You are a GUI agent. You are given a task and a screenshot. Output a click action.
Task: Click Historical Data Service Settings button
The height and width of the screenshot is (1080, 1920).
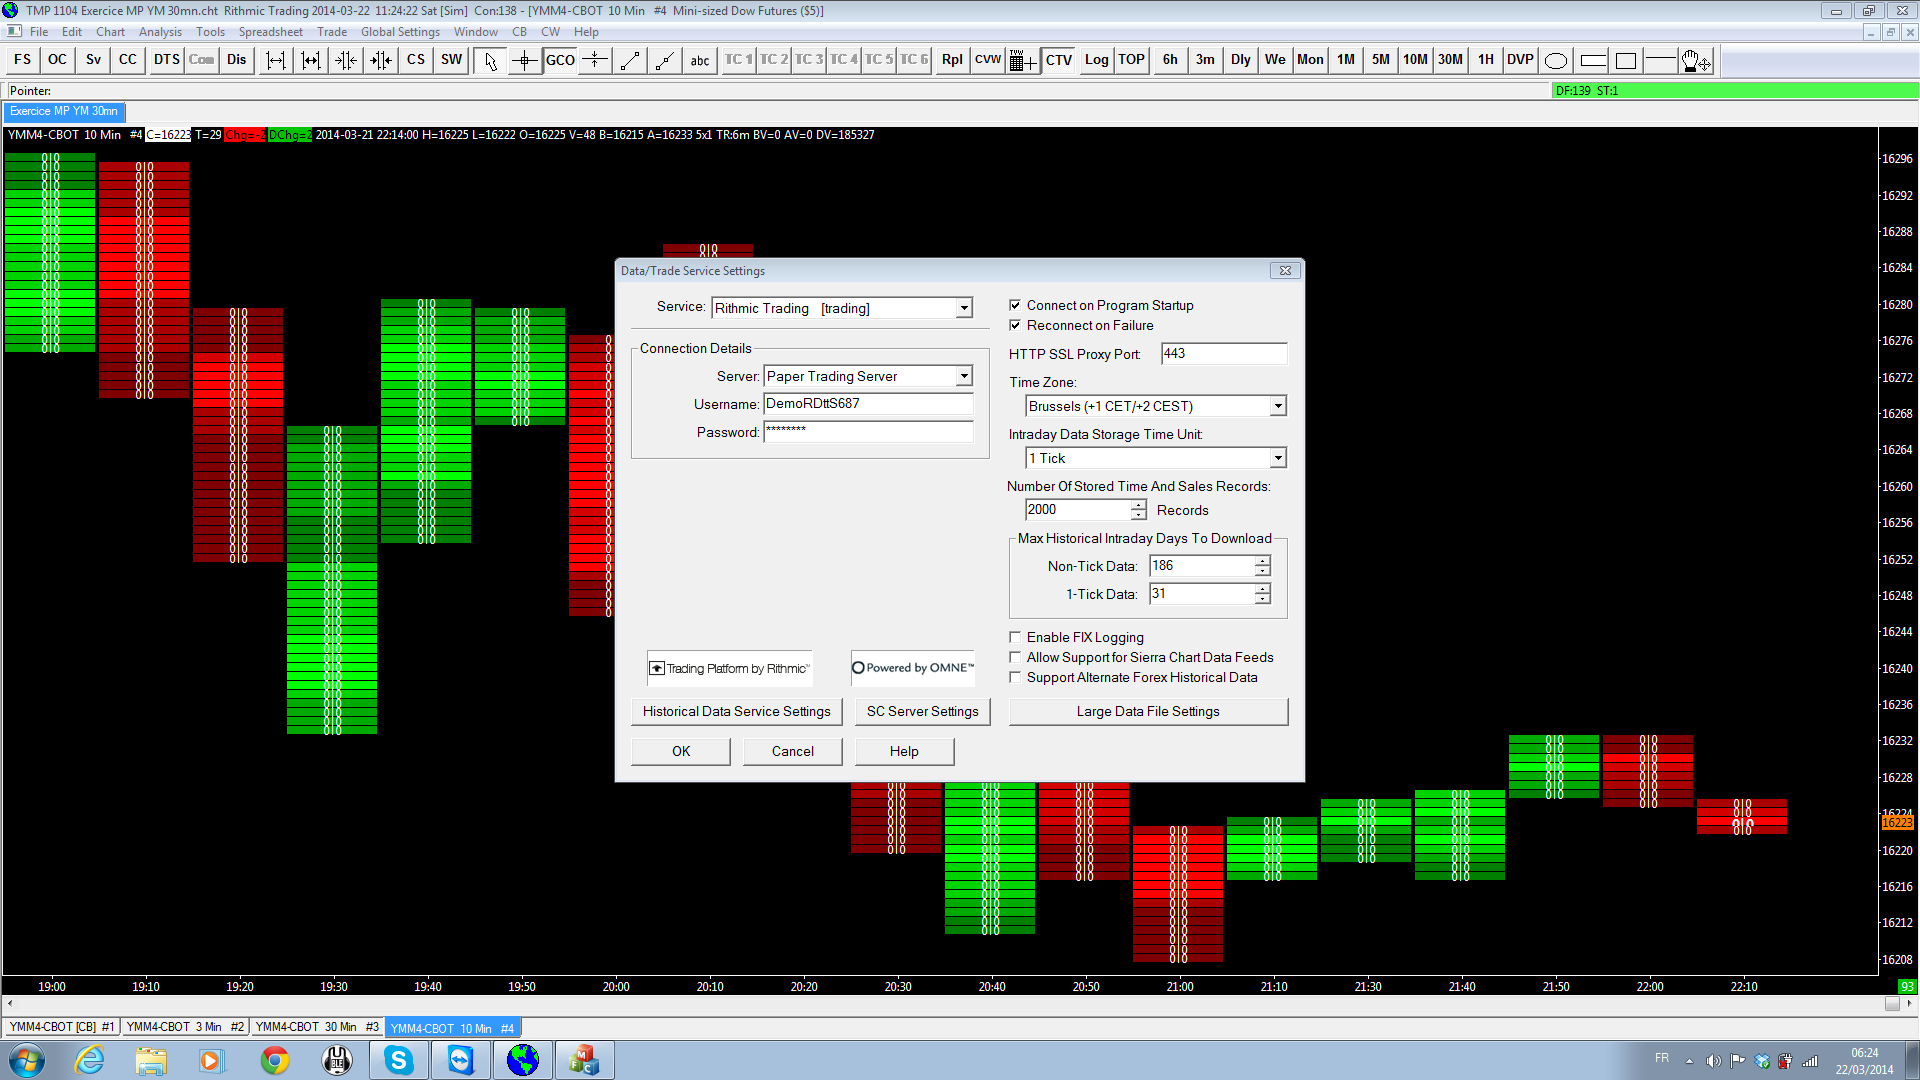[x=736, y=711]
